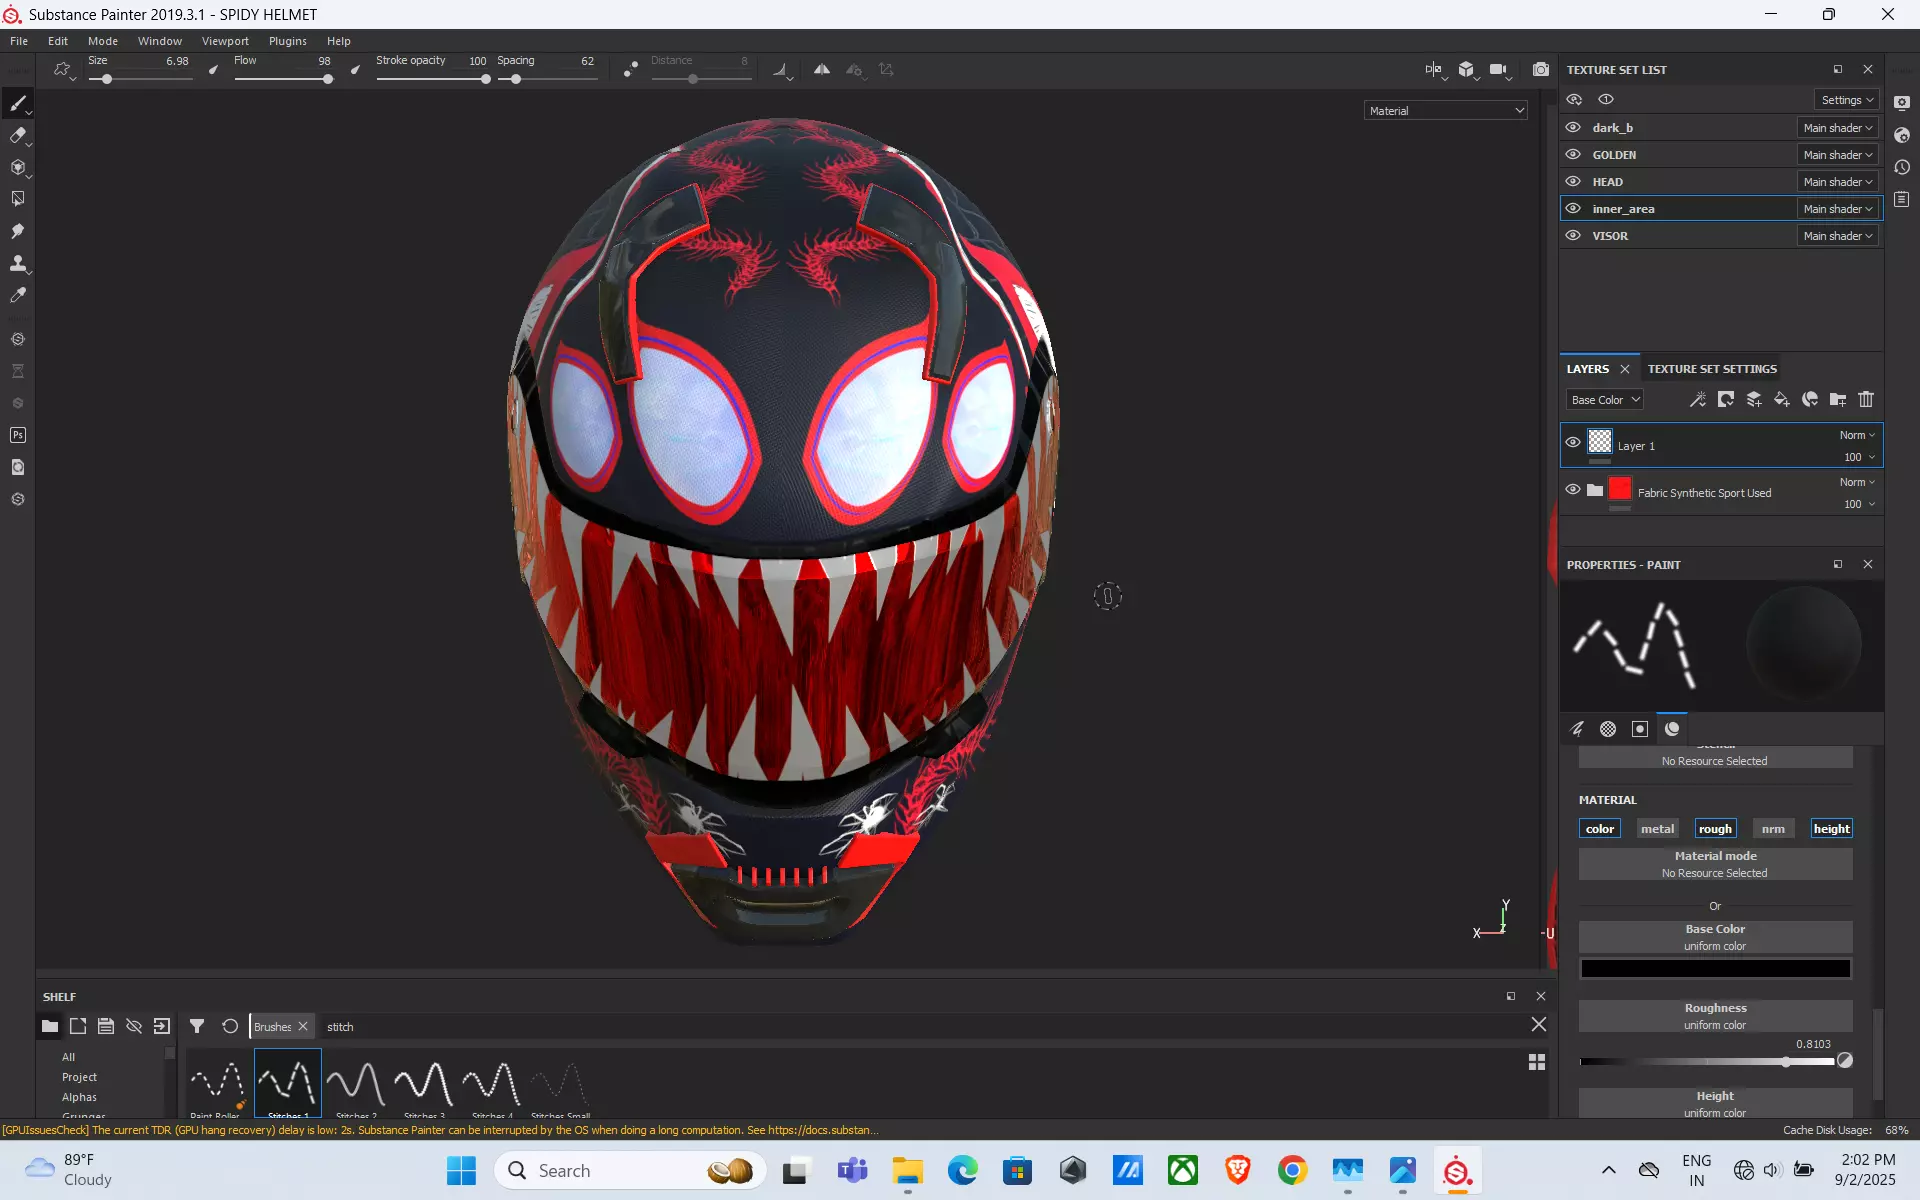Select the Project shelf category
This screenshot has height=1200, width=1920.
(x=79, y=1077)
